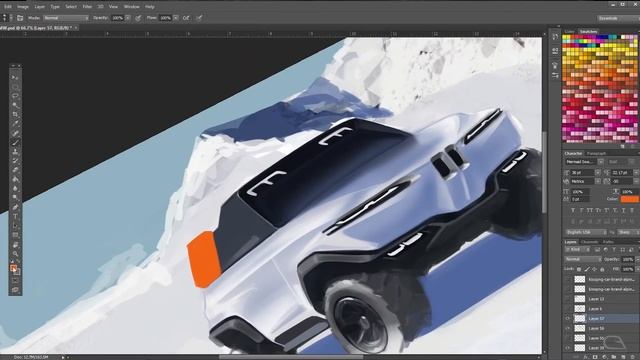Open the English USA language dropdown
Viewport: 640px width, 360px height.
pos(586,232)
